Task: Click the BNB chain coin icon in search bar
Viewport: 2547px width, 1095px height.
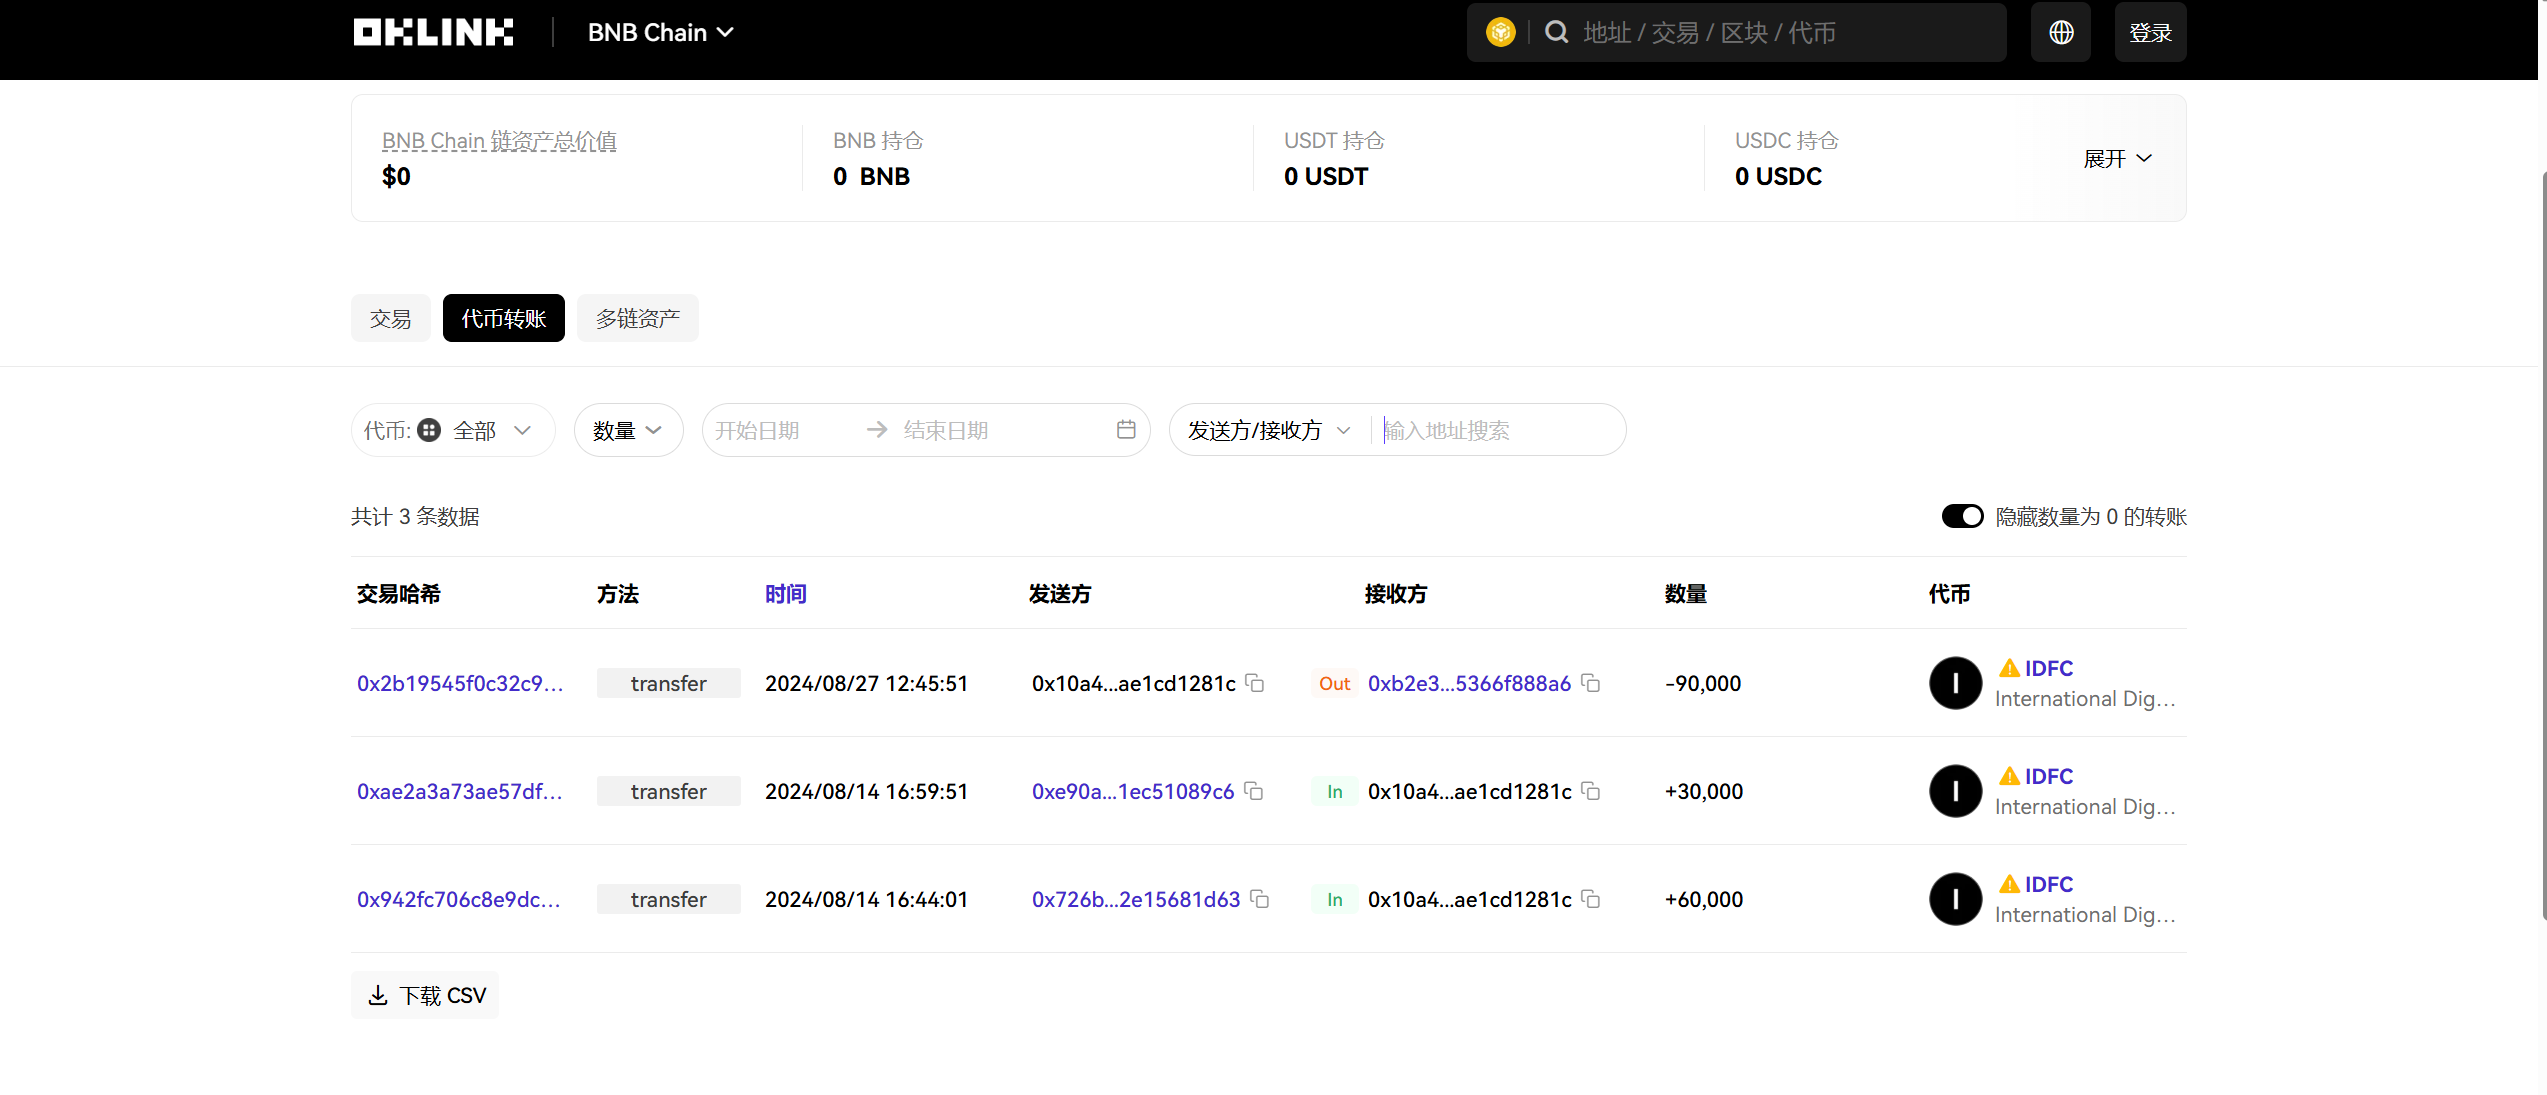Action: coord(1500,33)
